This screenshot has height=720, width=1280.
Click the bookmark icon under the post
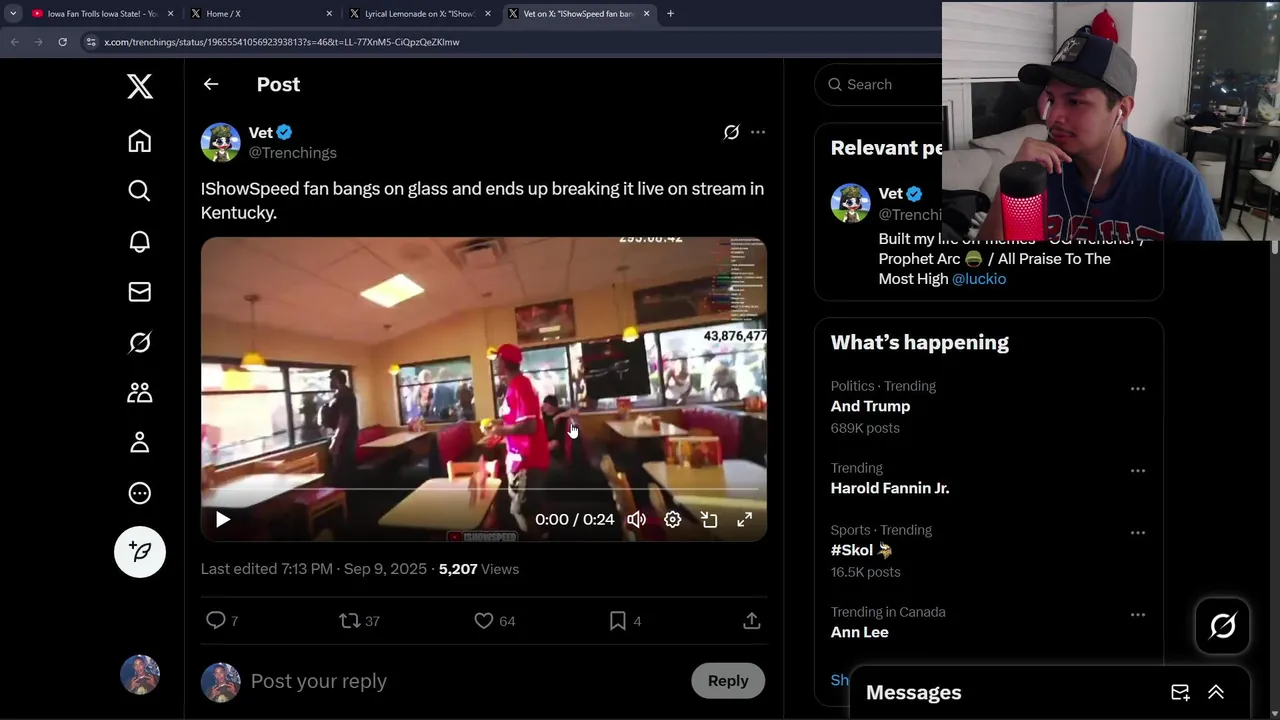coord(618,621)
